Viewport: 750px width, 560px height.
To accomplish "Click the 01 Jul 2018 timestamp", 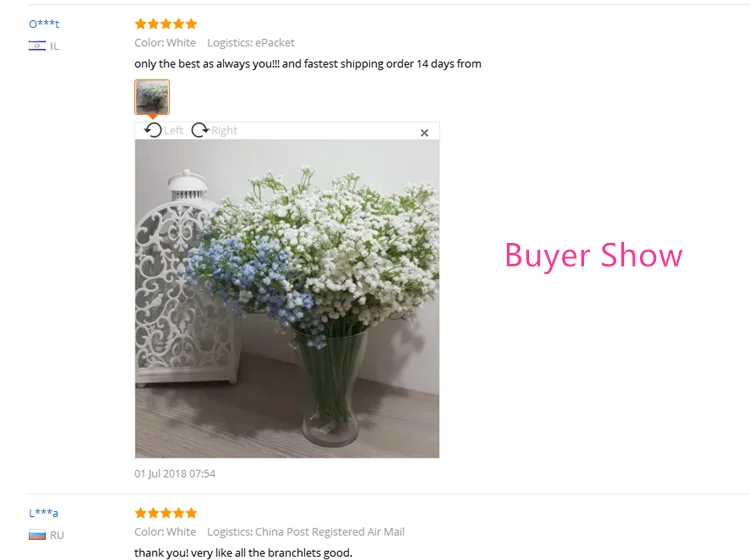I will pos(175,473).
